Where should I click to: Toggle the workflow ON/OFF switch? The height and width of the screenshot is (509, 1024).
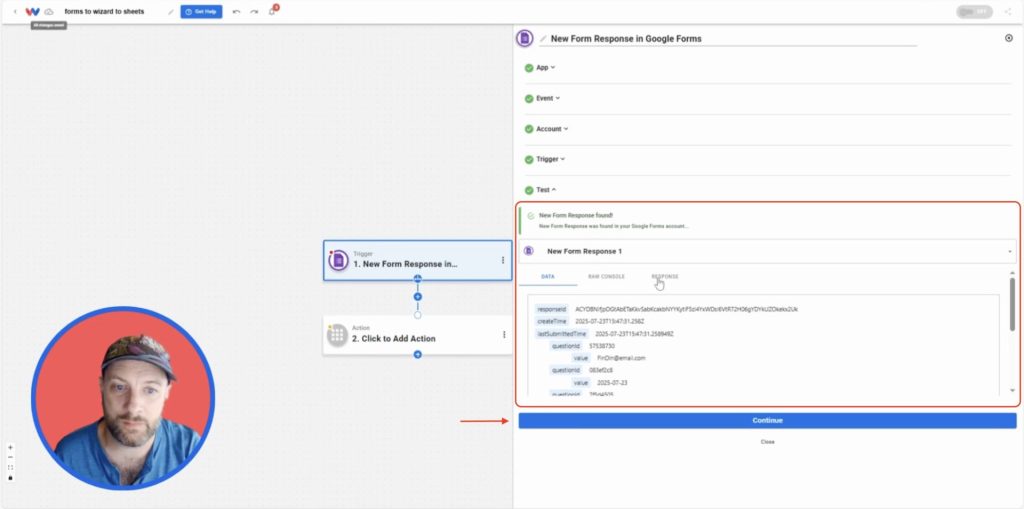pos(974,12)
